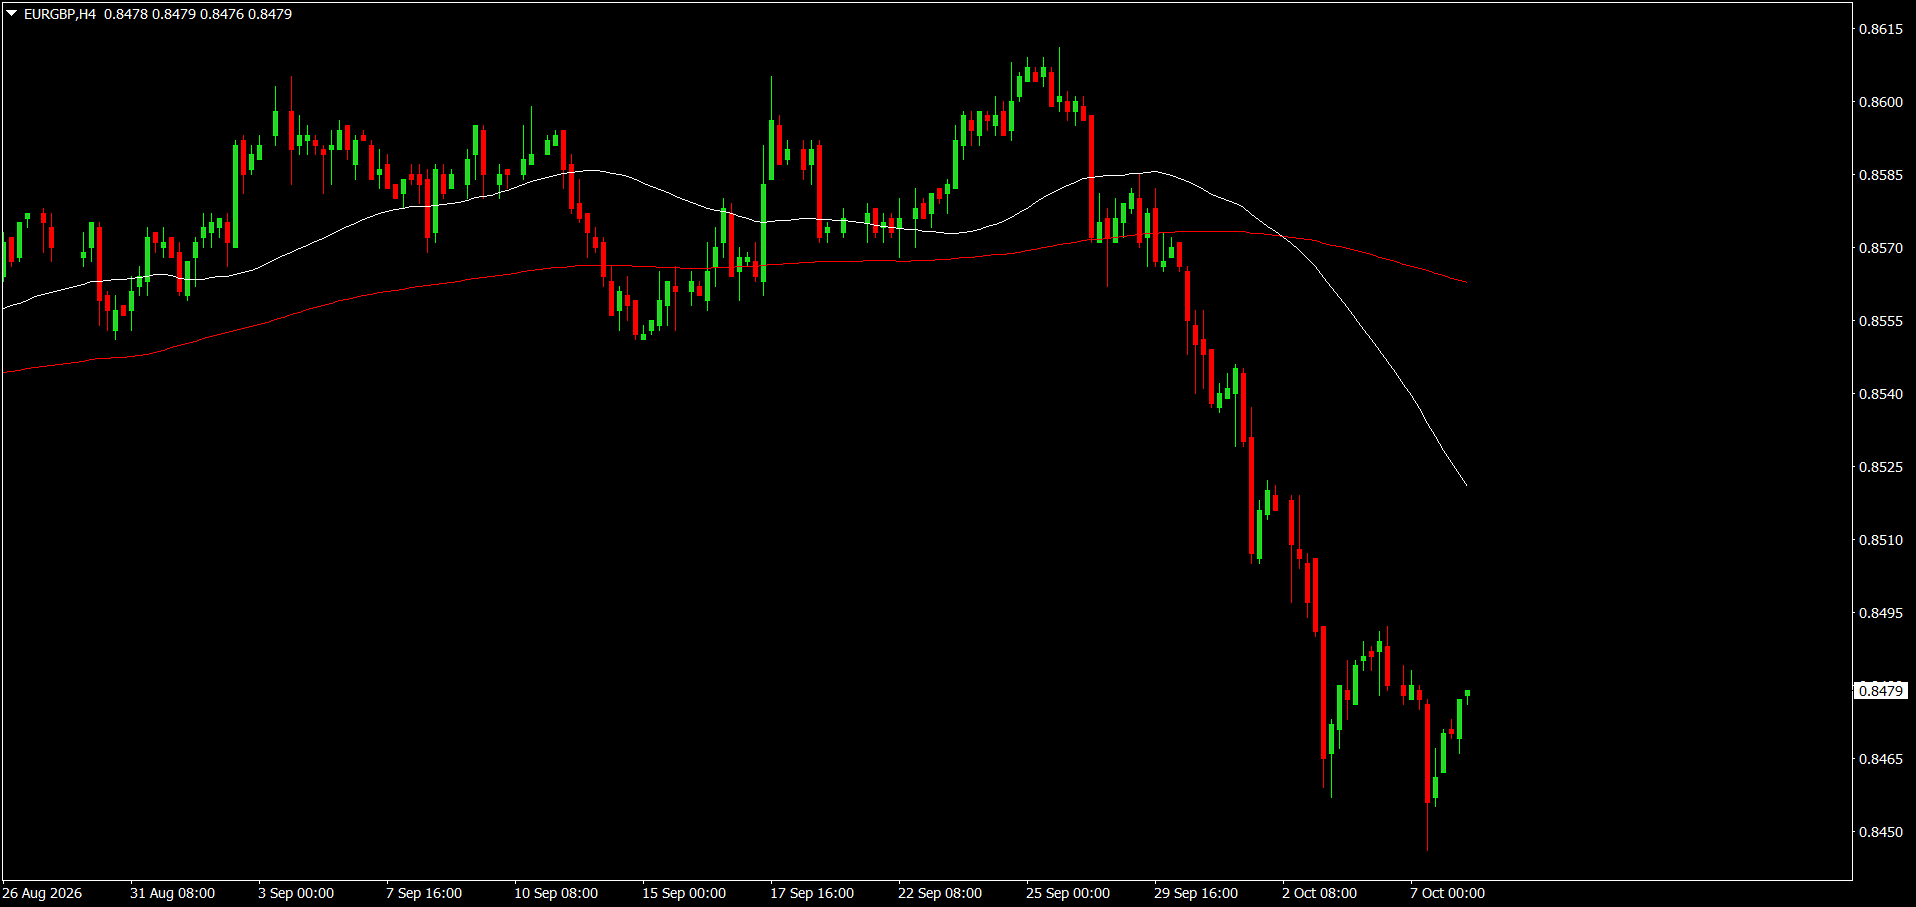Select the 31 Aug 08:00 time label
The height and width of the screenshot is (907, 1916).
click(x=172, y=893)
